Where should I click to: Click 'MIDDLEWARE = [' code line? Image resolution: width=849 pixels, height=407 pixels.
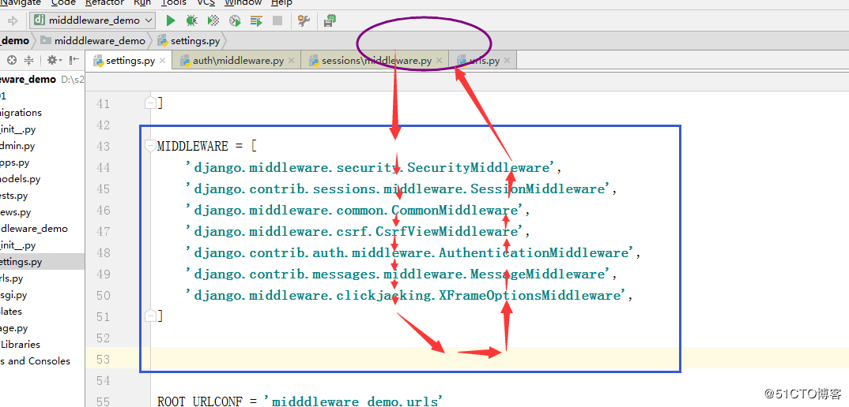coord(207,146)
